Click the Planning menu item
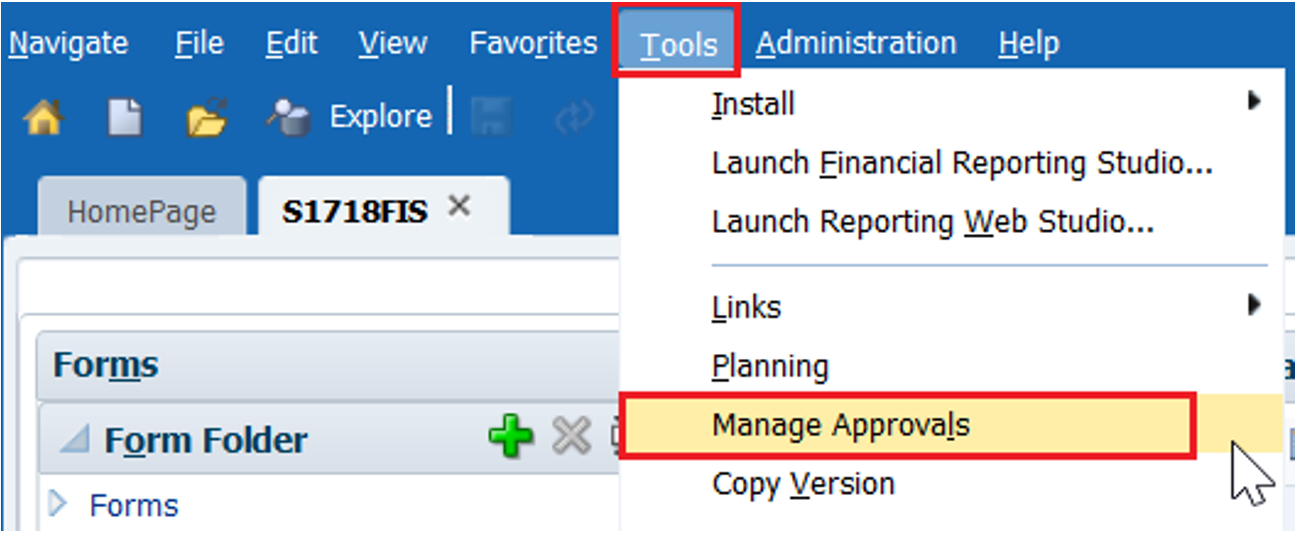The image size is (1297, 538). pyautogui.click(x=770, y=366)
